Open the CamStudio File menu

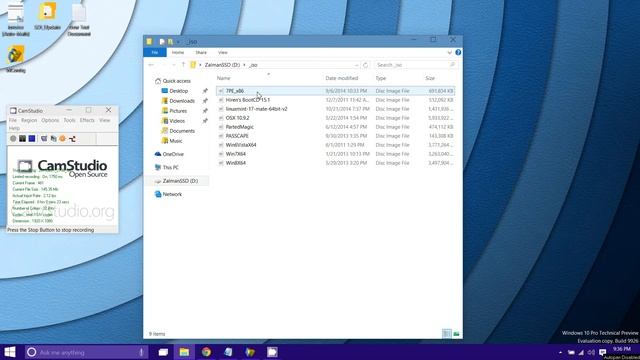pos(13,120)
